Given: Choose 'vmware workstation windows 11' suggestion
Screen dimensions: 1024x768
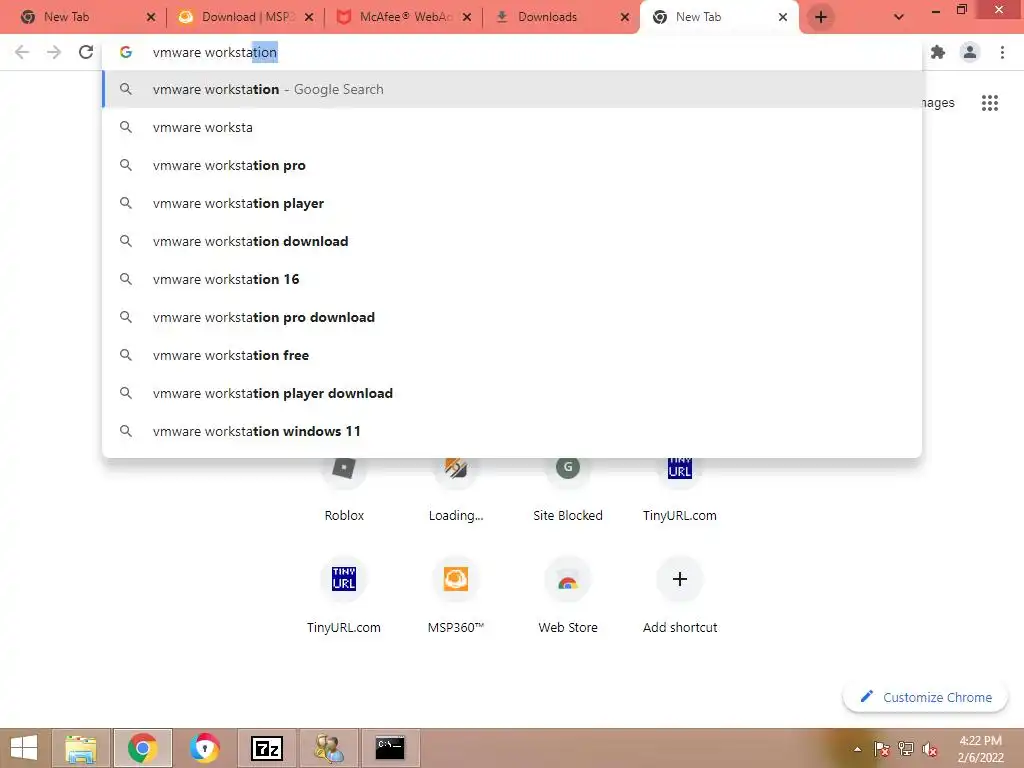Looking at the screenshot, I should pos(512,431).
